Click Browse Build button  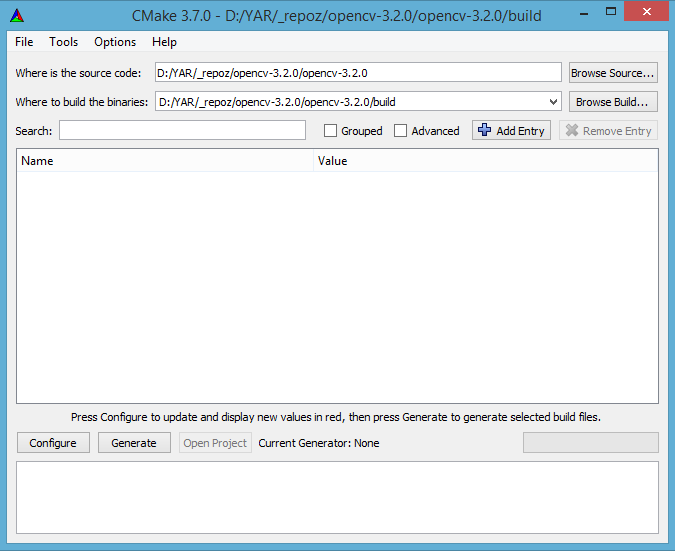(613, 102)
